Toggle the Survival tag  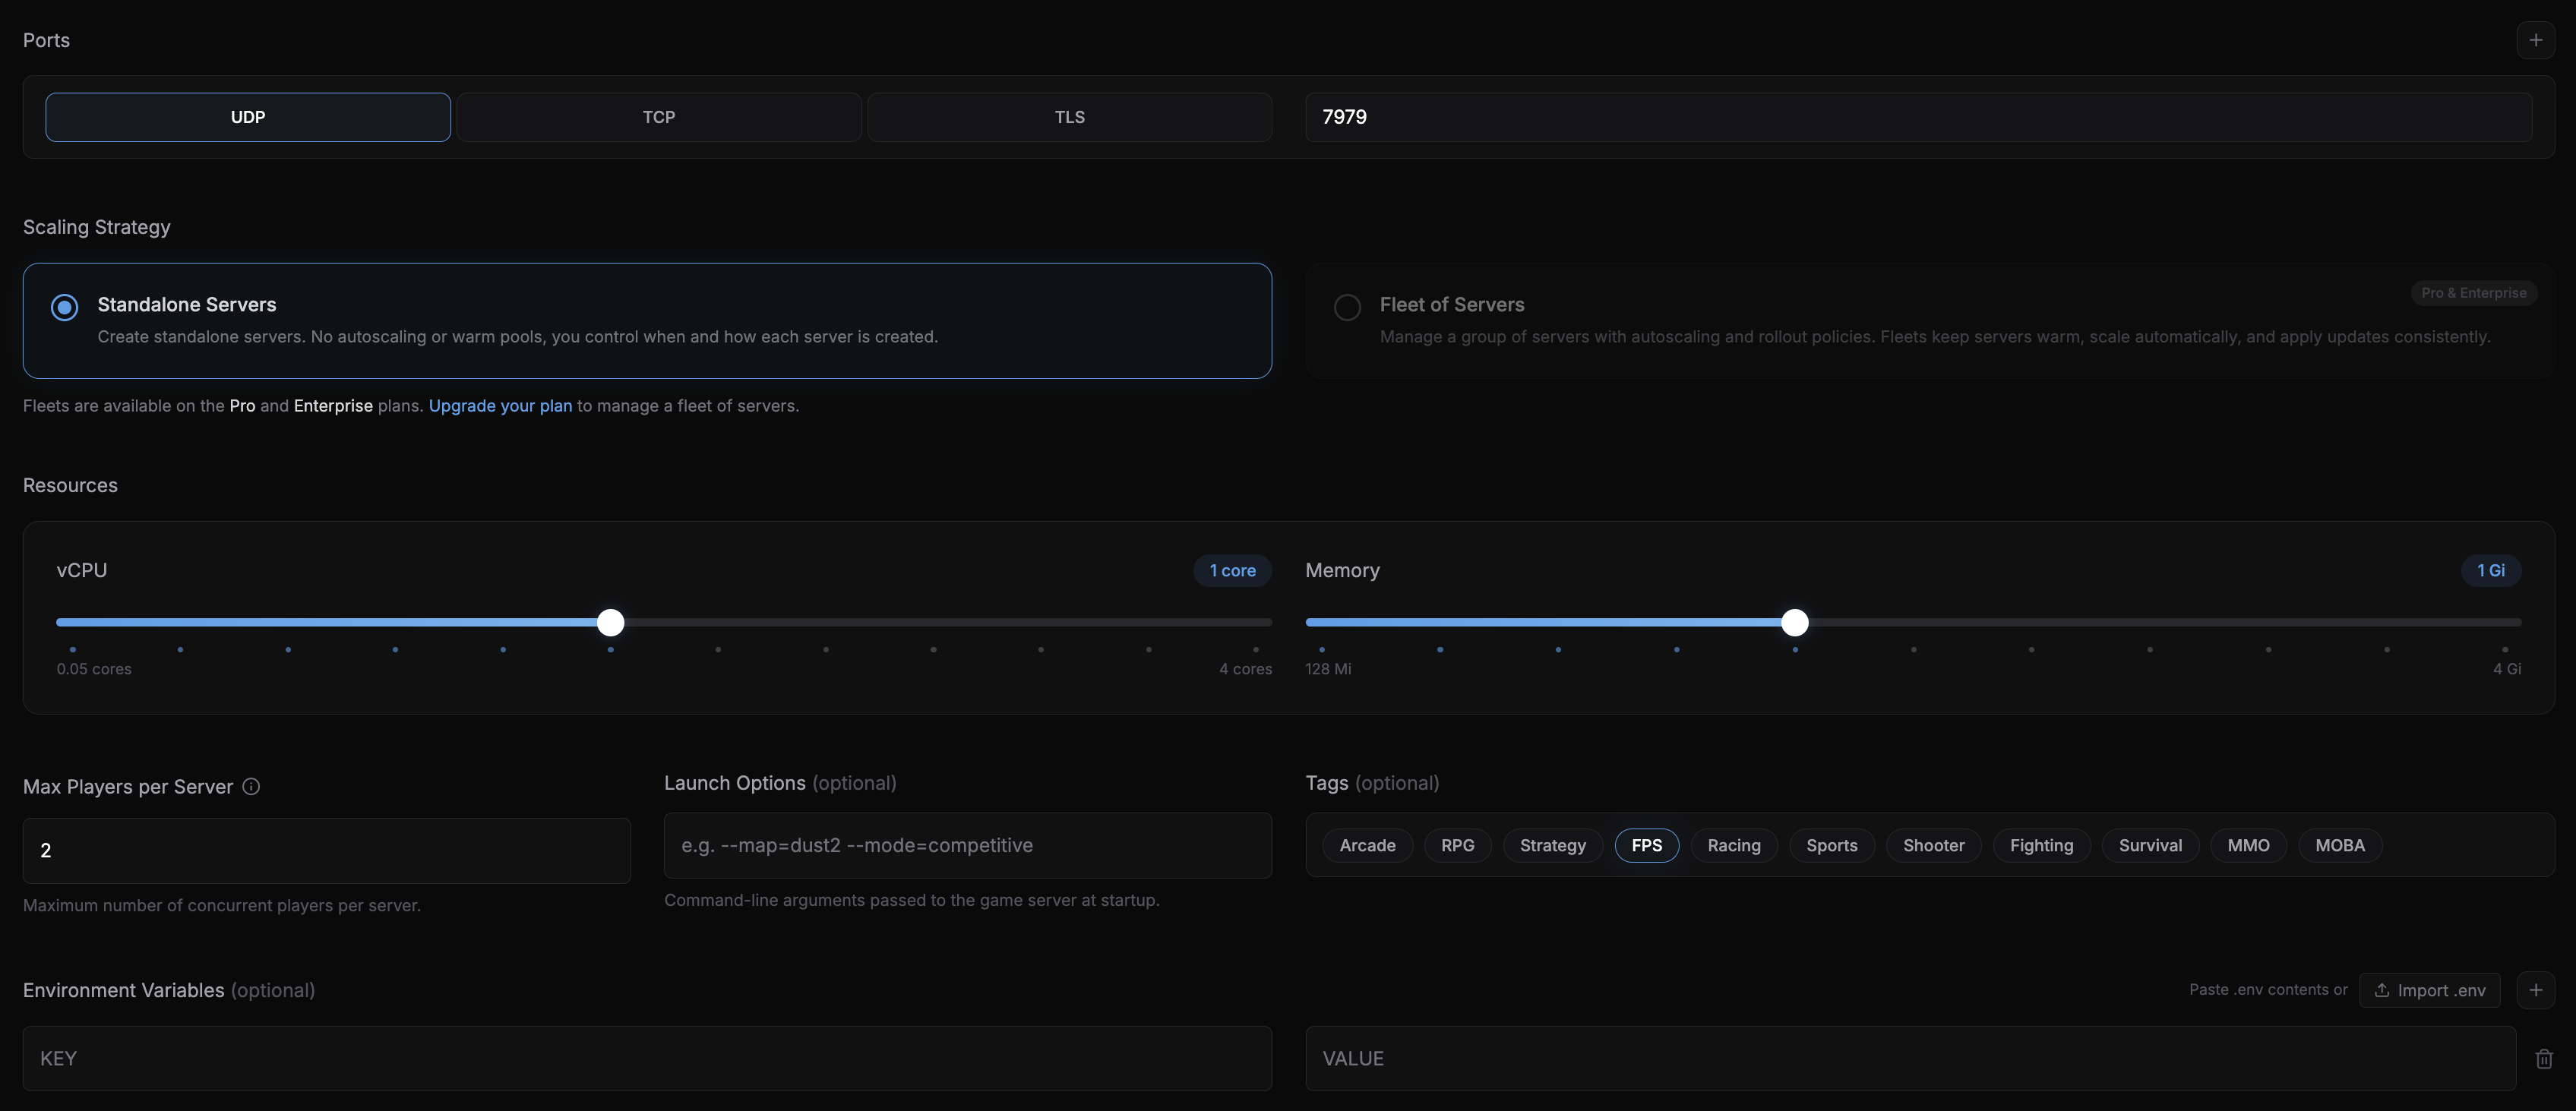[x=2150, y=846]
